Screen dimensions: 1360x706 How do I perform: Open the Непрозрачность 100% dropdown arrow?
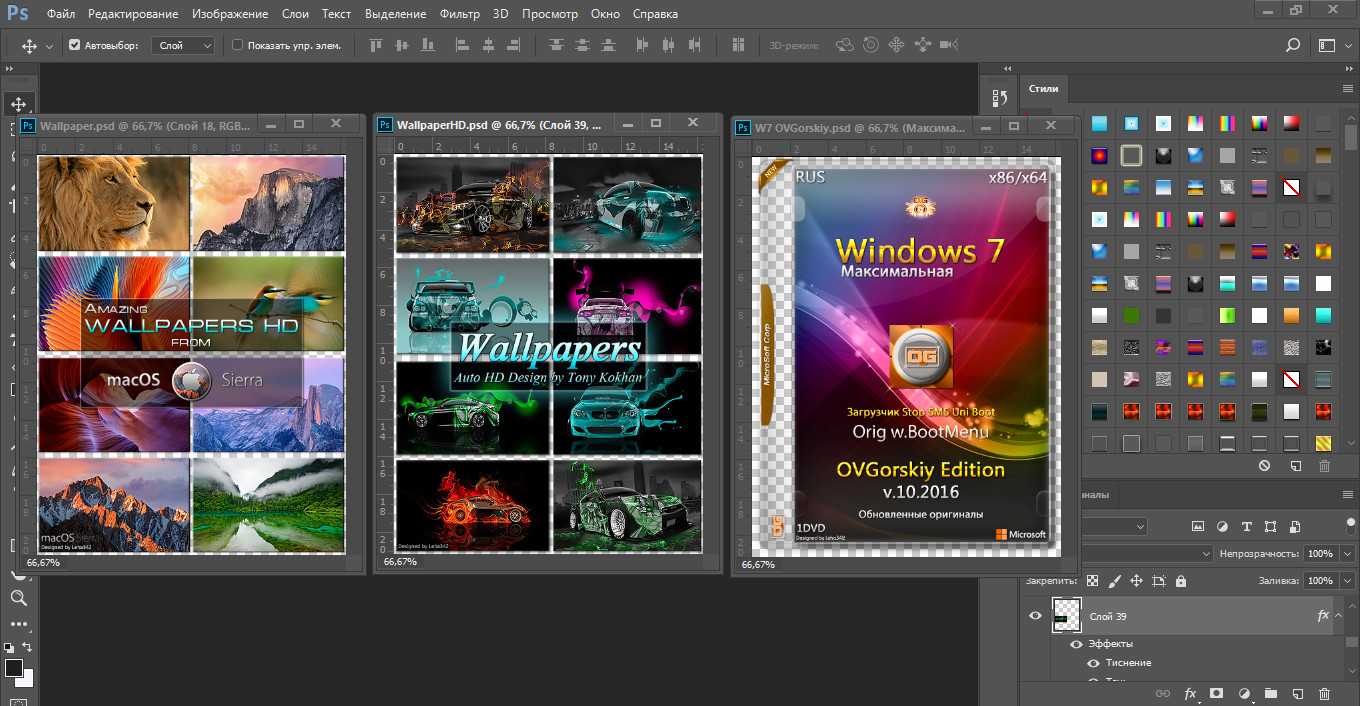click(1347, 554)
